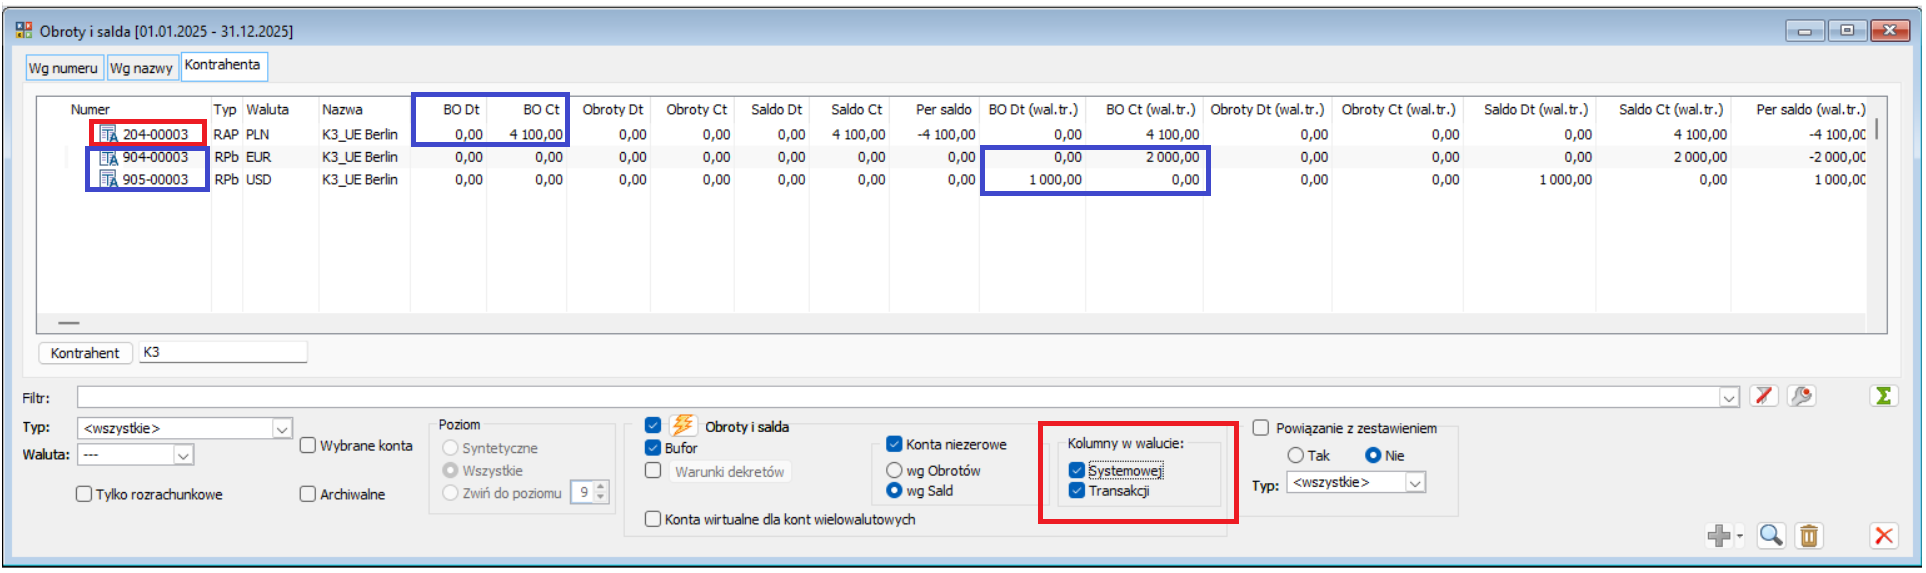Image resolution: width=1926 pixels, height=573 pixels.
Task: Click the Warunki dekretów button
Action: (729, 472)
